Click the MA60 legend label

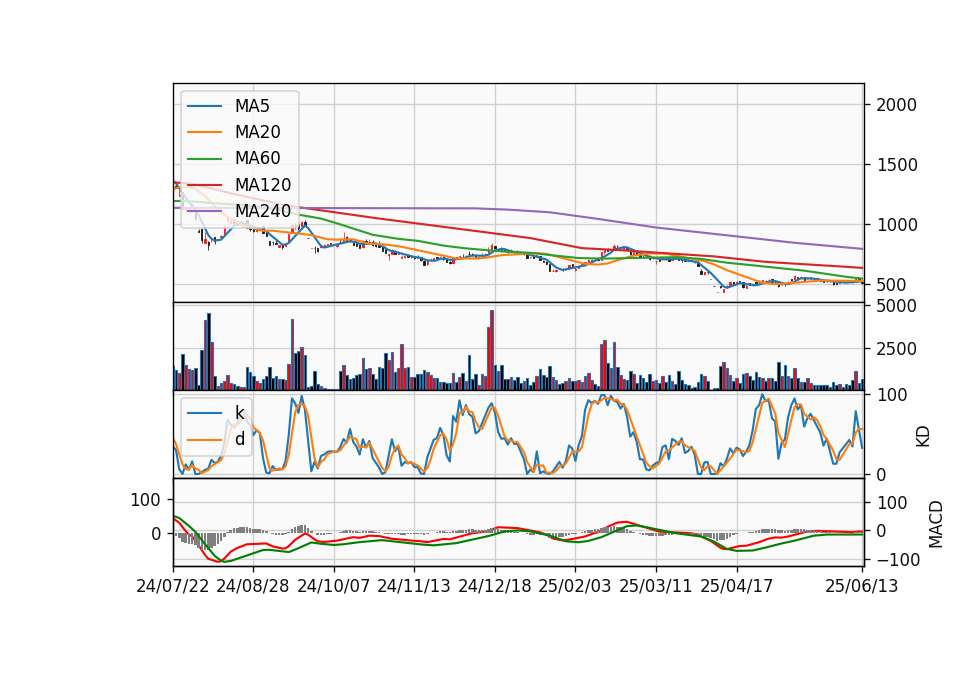(257, 159)
